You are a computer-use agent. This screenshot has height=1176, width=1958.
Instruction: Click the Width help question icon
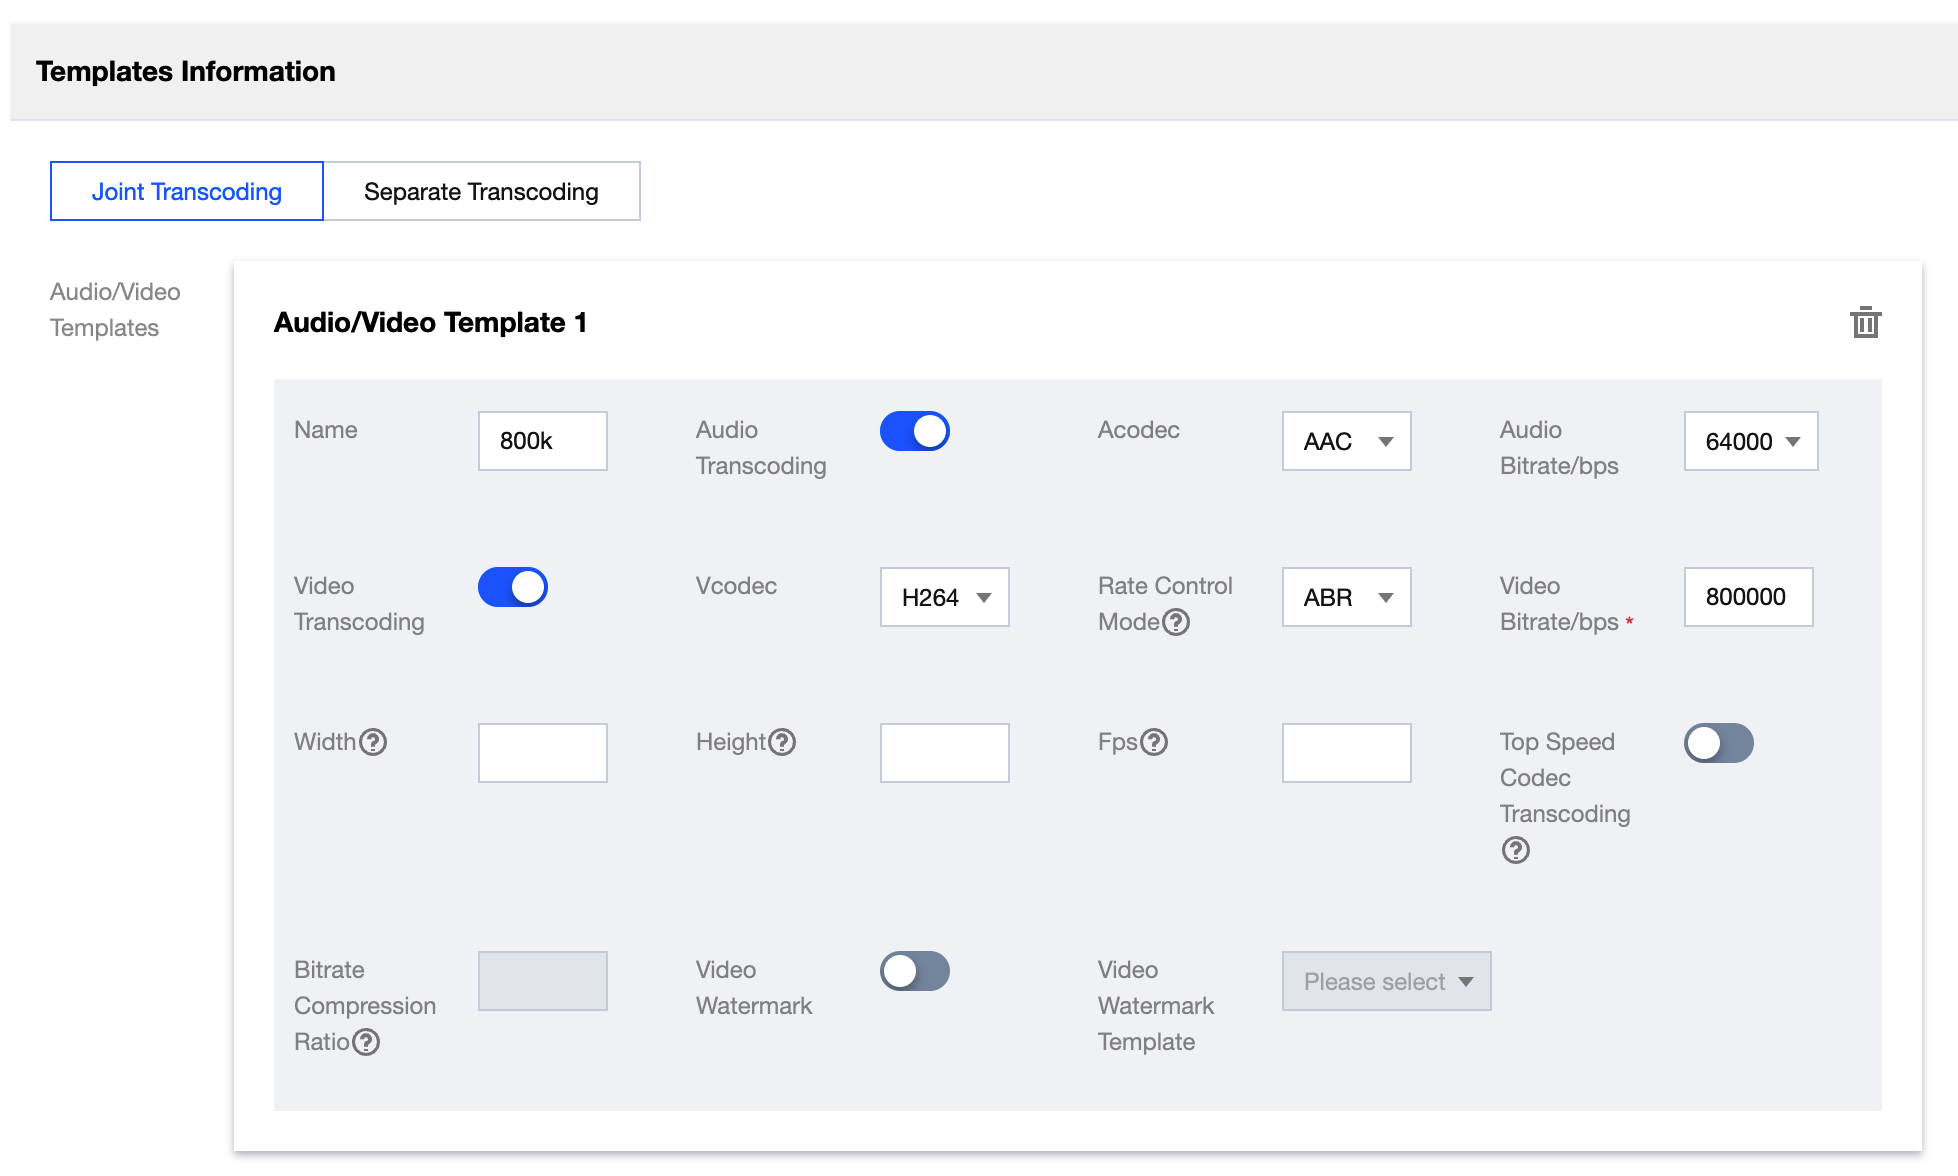(x=373, y=742)
